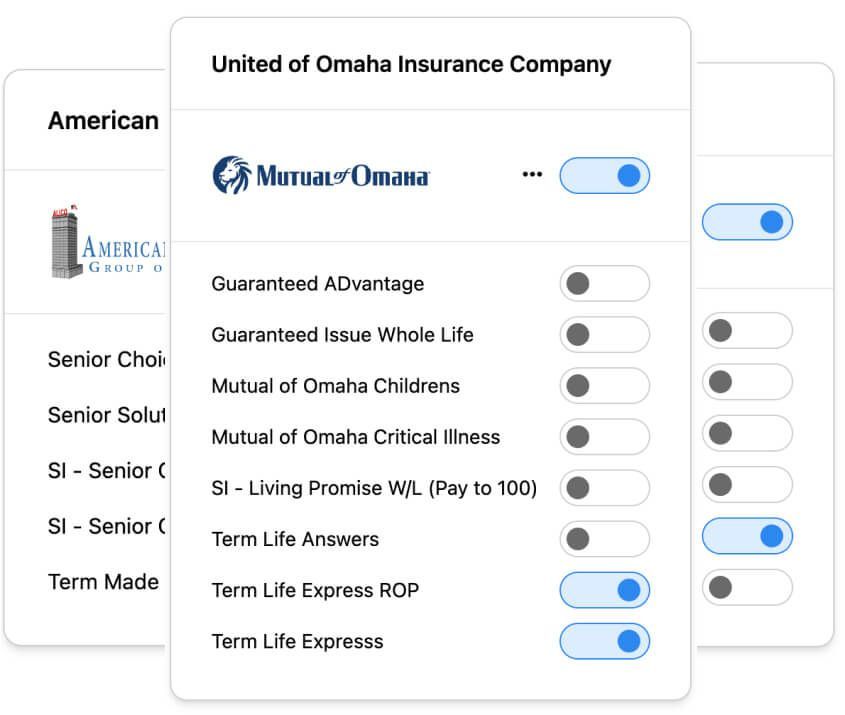This screenshot has width=845, height=715.
Task: Enable SI - Living Promise W/L toggle
Action: (605, 488)
